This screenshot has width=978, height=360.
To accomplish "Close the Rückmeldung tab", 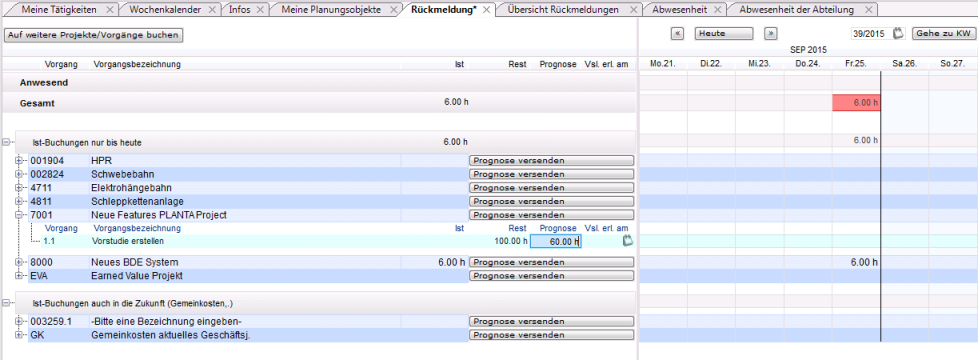I will [x=487, y=10].
